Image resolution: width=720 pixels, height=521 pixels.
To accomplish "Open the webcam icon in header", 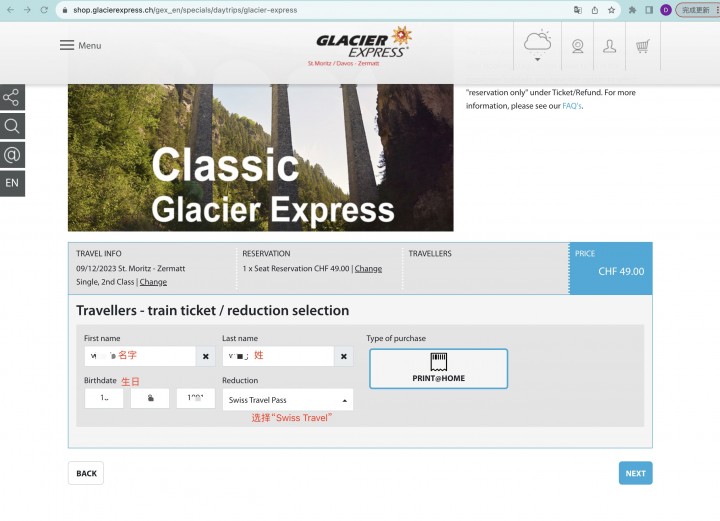I will (578, 46).
